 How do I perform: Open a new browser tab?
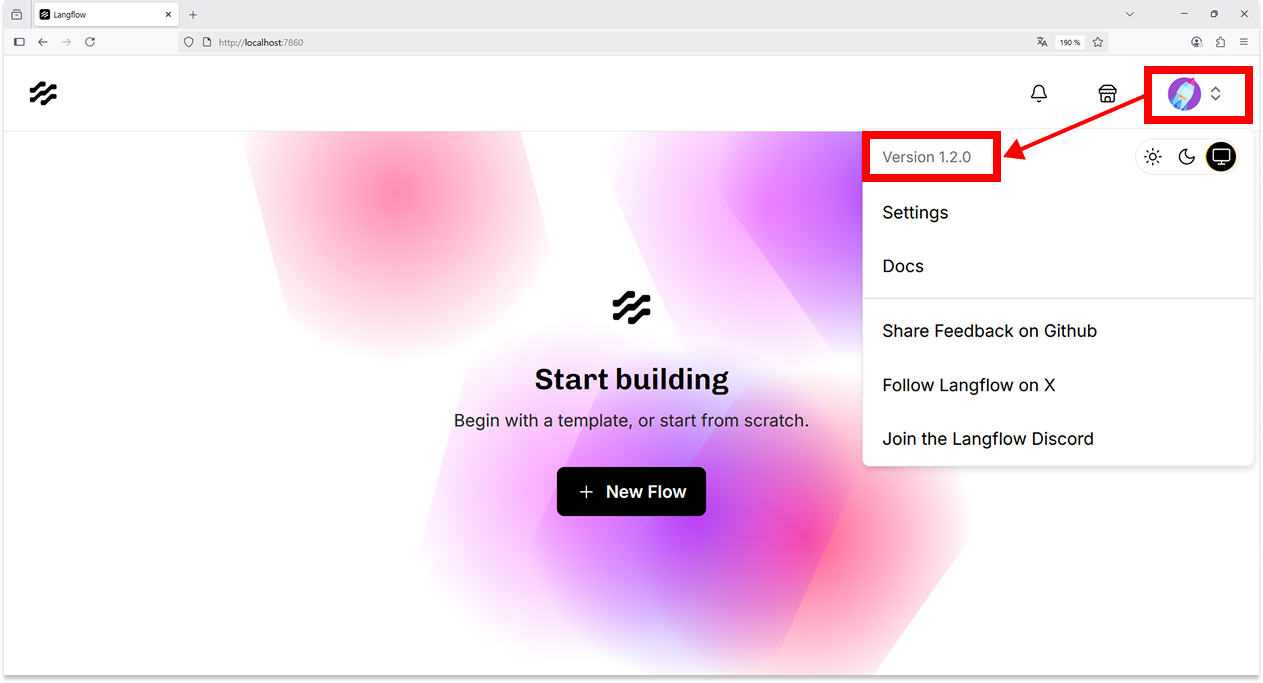click(x=193, y=15)
